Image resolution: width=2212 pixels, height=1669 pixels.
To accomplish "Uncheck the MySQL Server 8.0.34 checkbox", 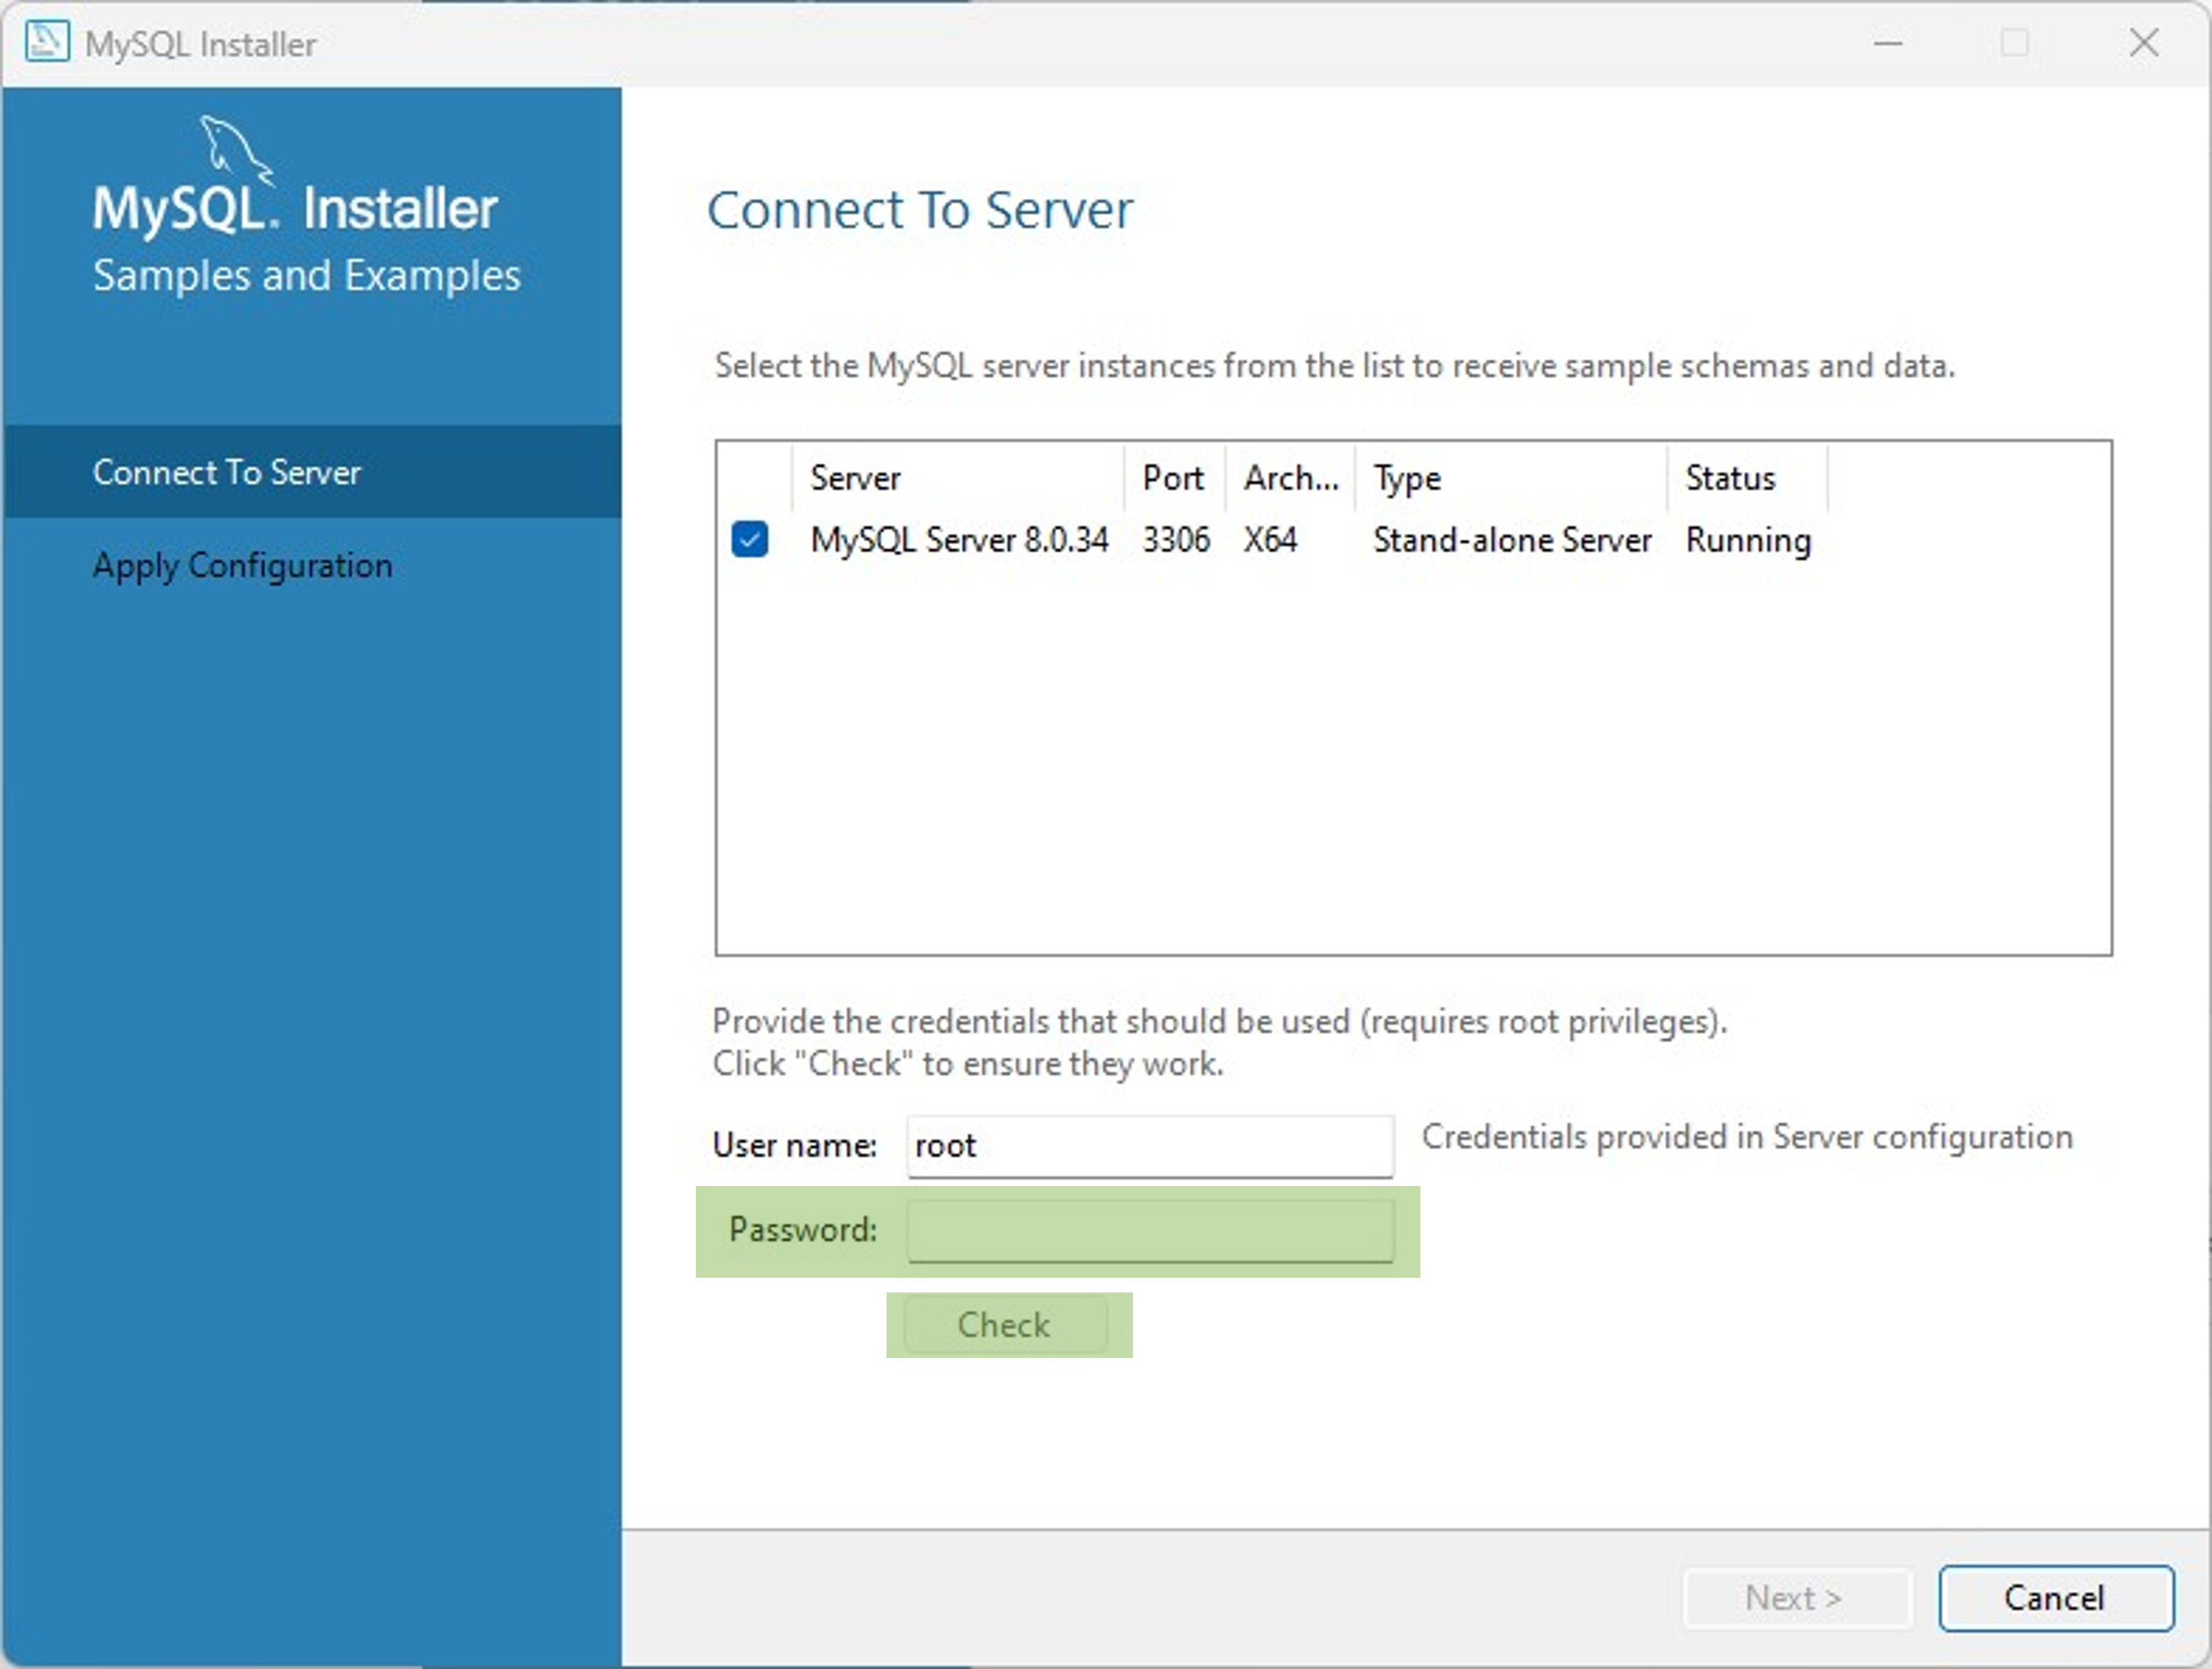I will tap(749, 540).
